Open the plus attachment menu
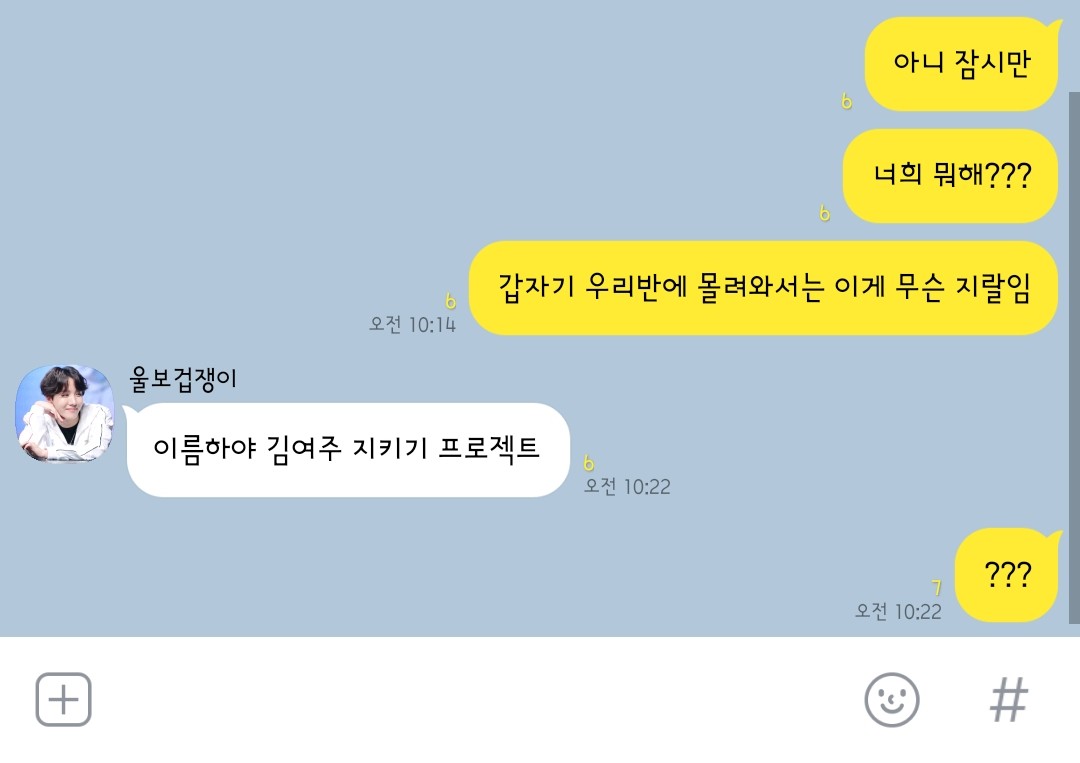The width and height of the screenshot is (1080, 763). (x=63, y=700)
